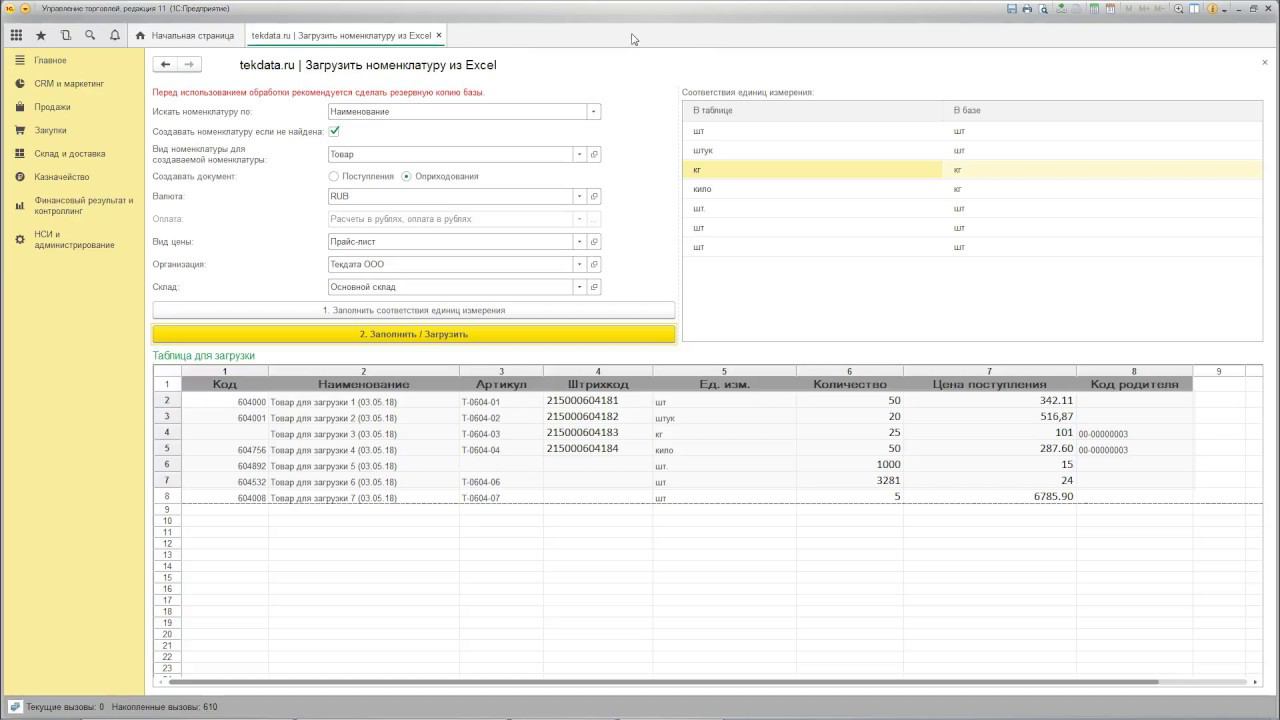1280x720 pixels.
Task: Click '2. Заполнить / Загрузить' yellow button
Action: pos(413,334)
